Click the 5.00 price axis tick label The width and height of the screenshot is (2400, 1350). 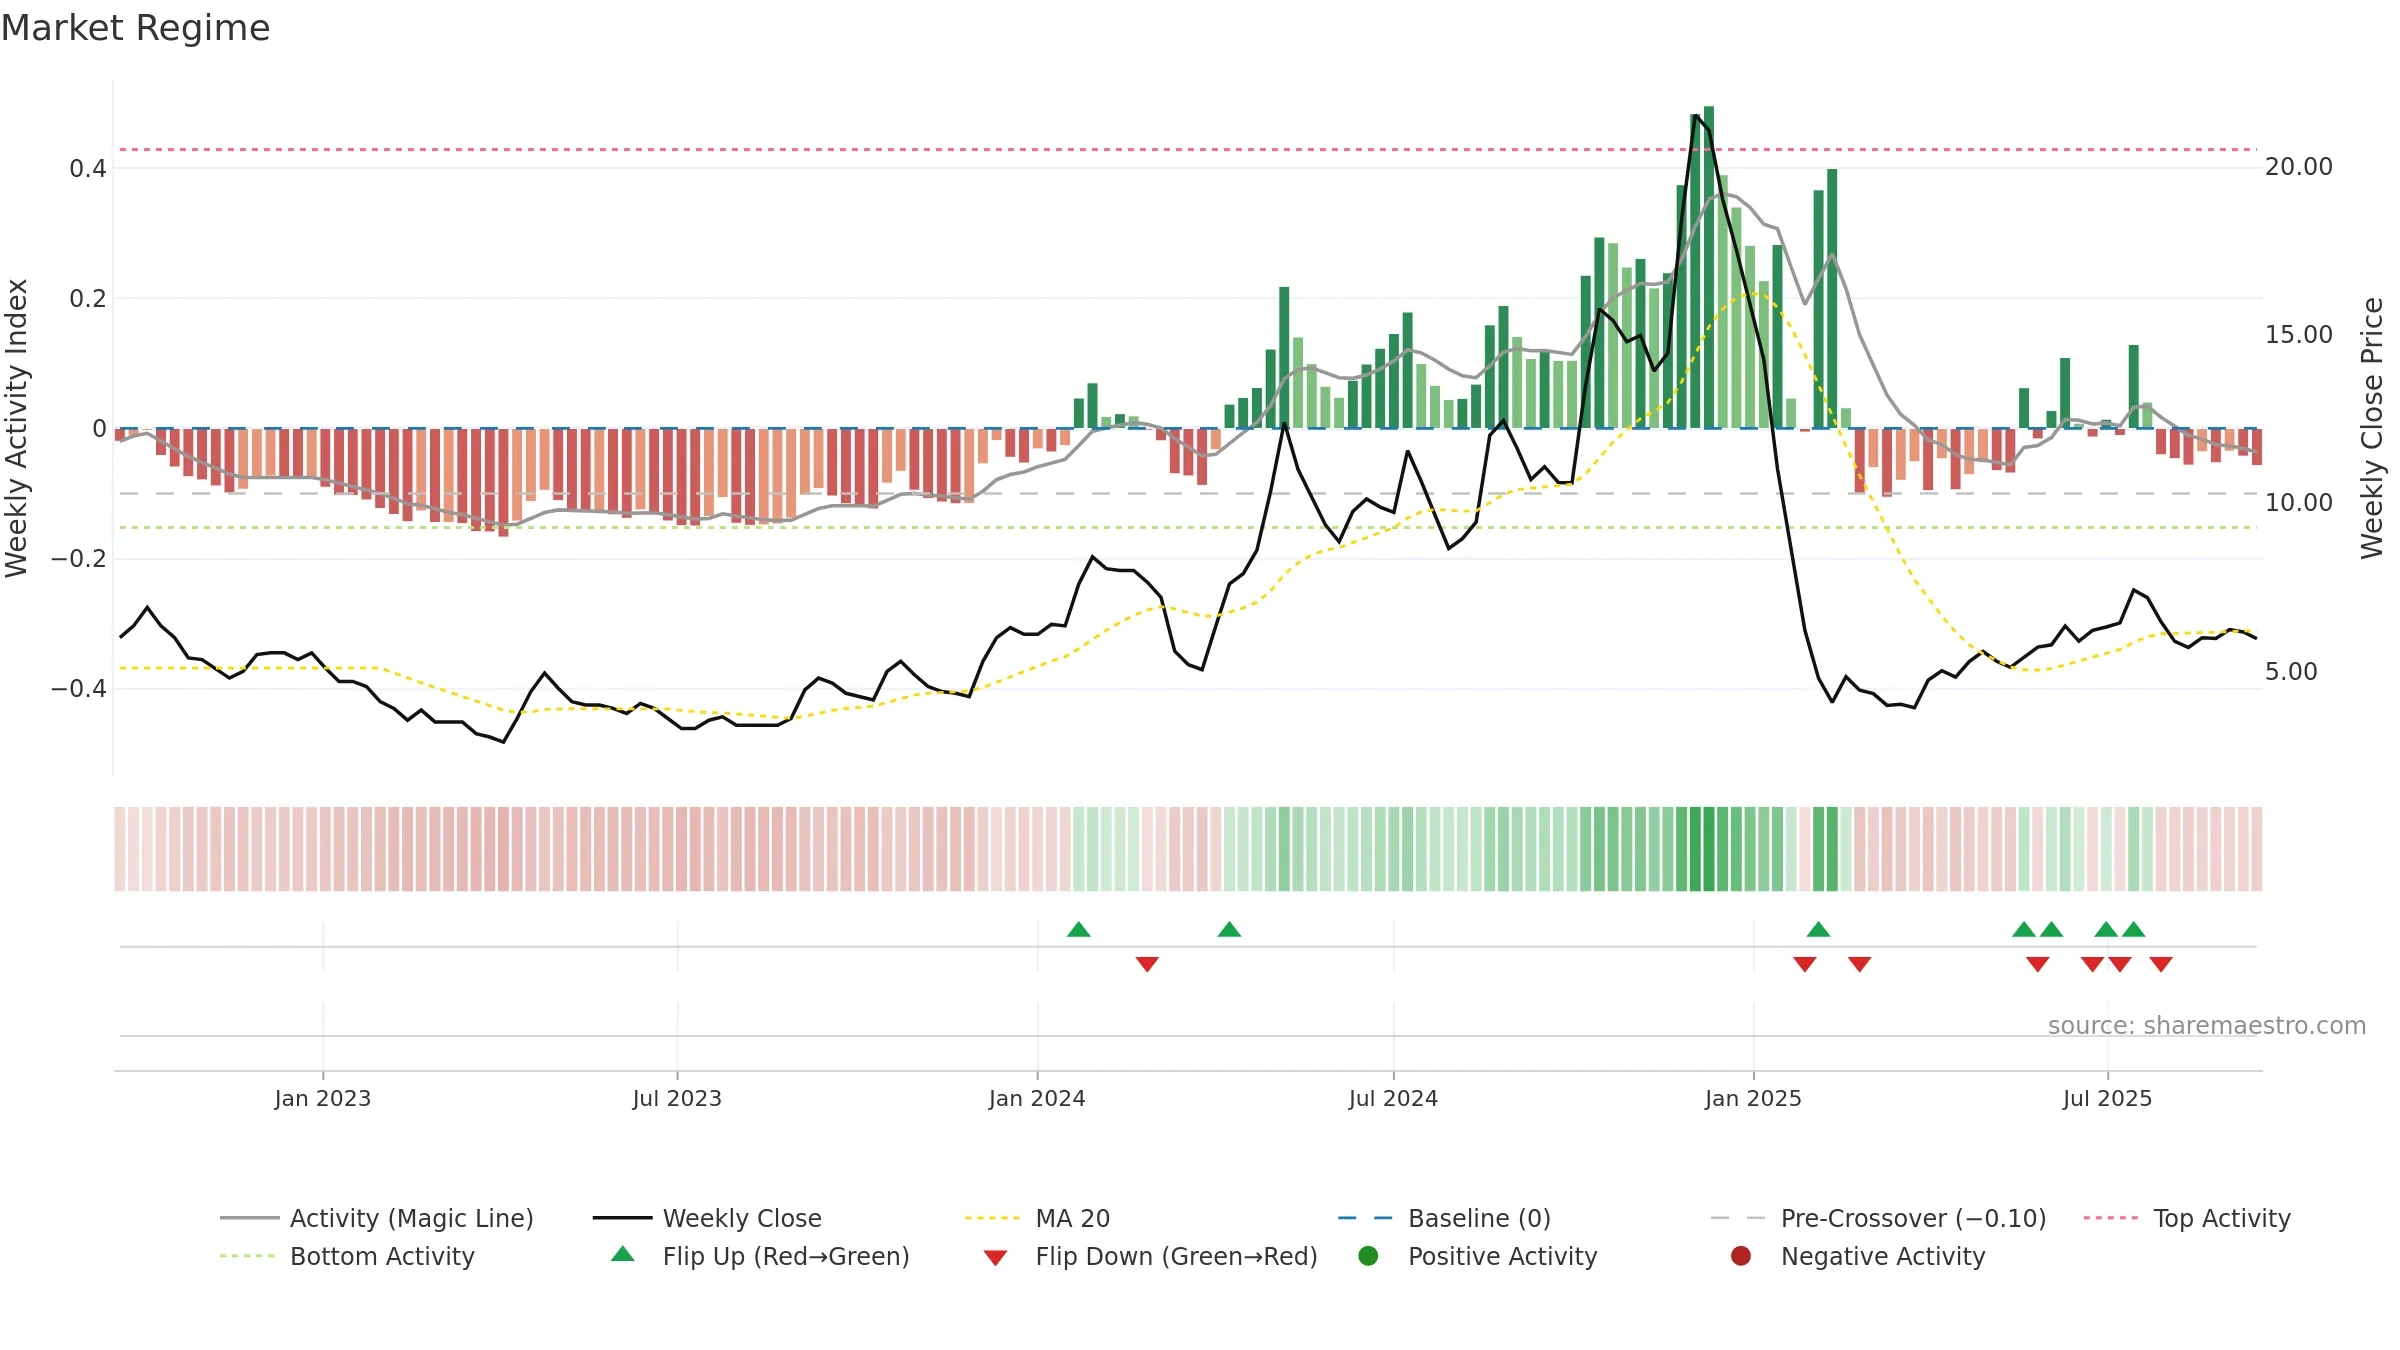[2291, 671]
